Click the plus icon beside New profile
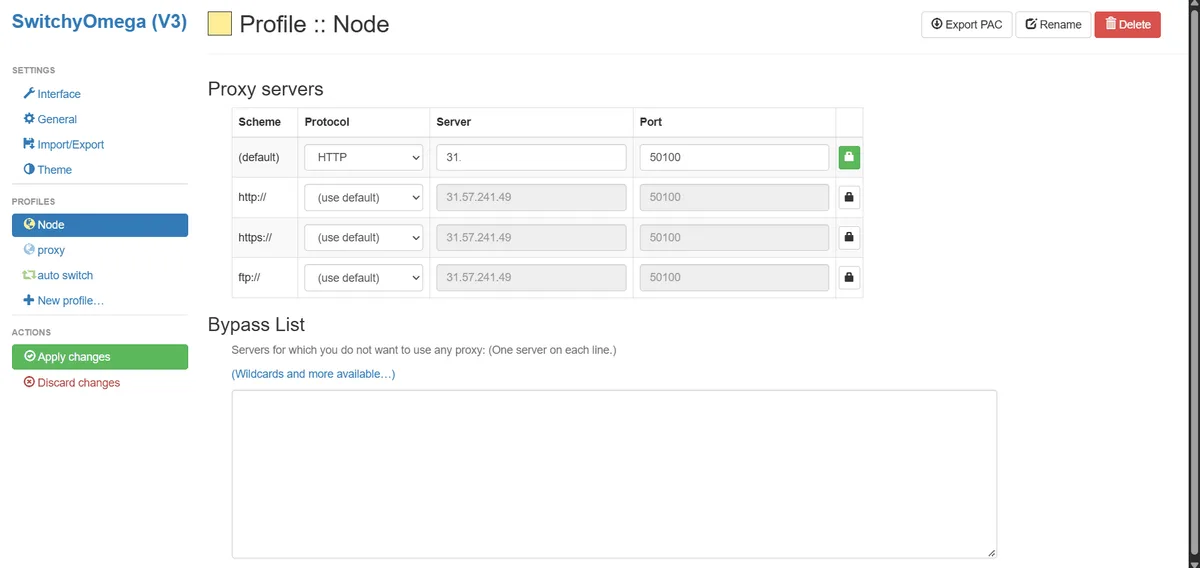Viewport: 1200px width, 568px height. (29, 300)
